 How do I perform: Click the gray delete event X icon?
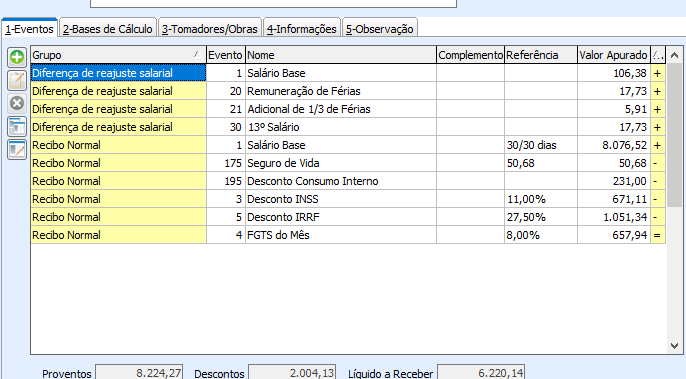coord(17,104)
